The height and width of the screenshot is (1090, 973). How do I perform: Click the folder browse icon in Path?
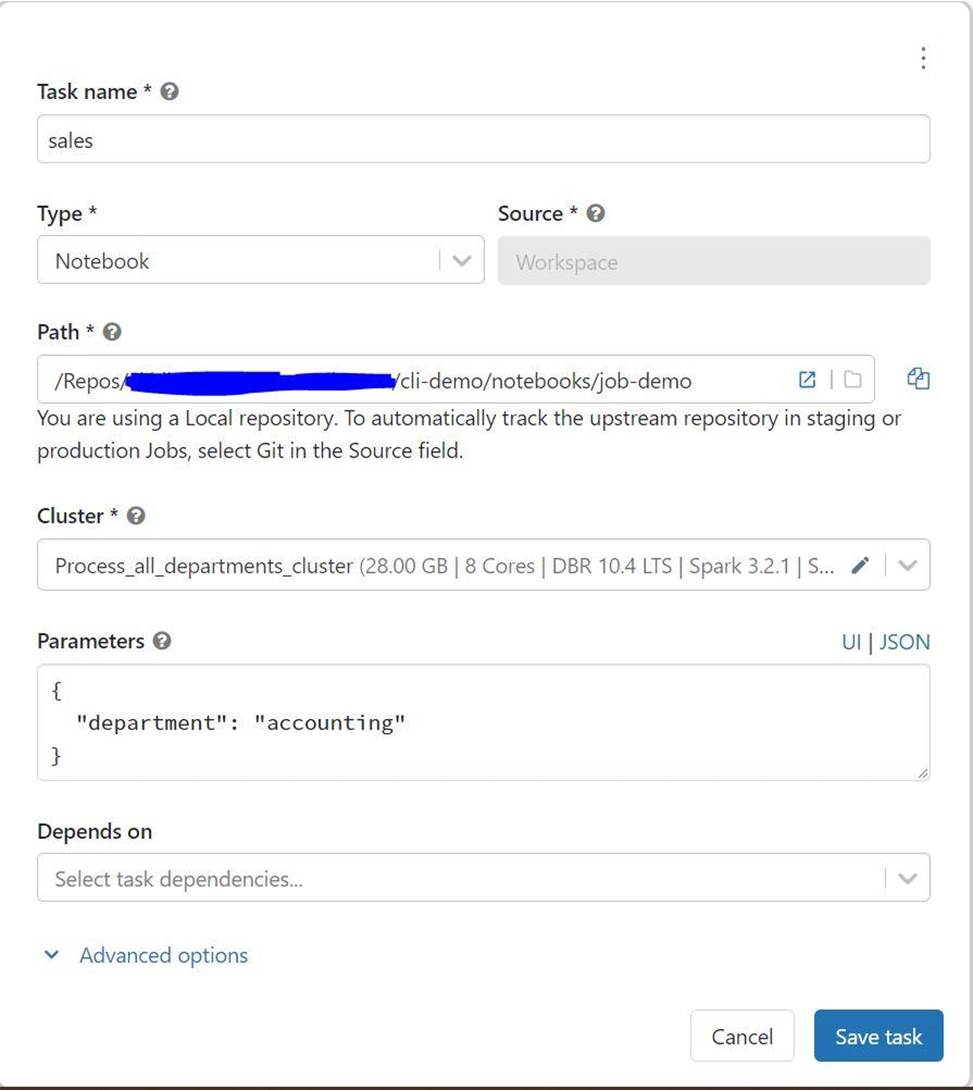[x=852, y=380]
